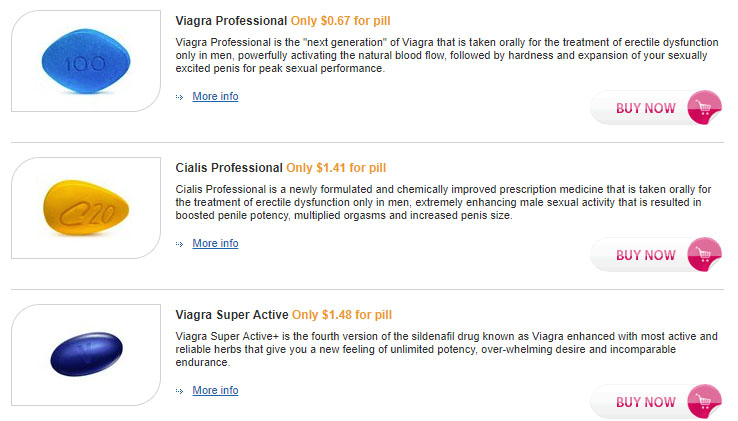Click arrow bullet beside Cialis Professional More info

click(180, 244)
